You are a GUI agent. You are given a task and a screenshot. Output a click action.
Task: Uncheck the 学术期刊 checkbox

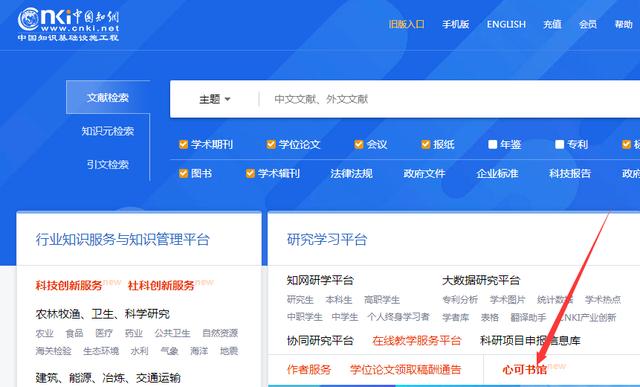[x=183, y=144]
